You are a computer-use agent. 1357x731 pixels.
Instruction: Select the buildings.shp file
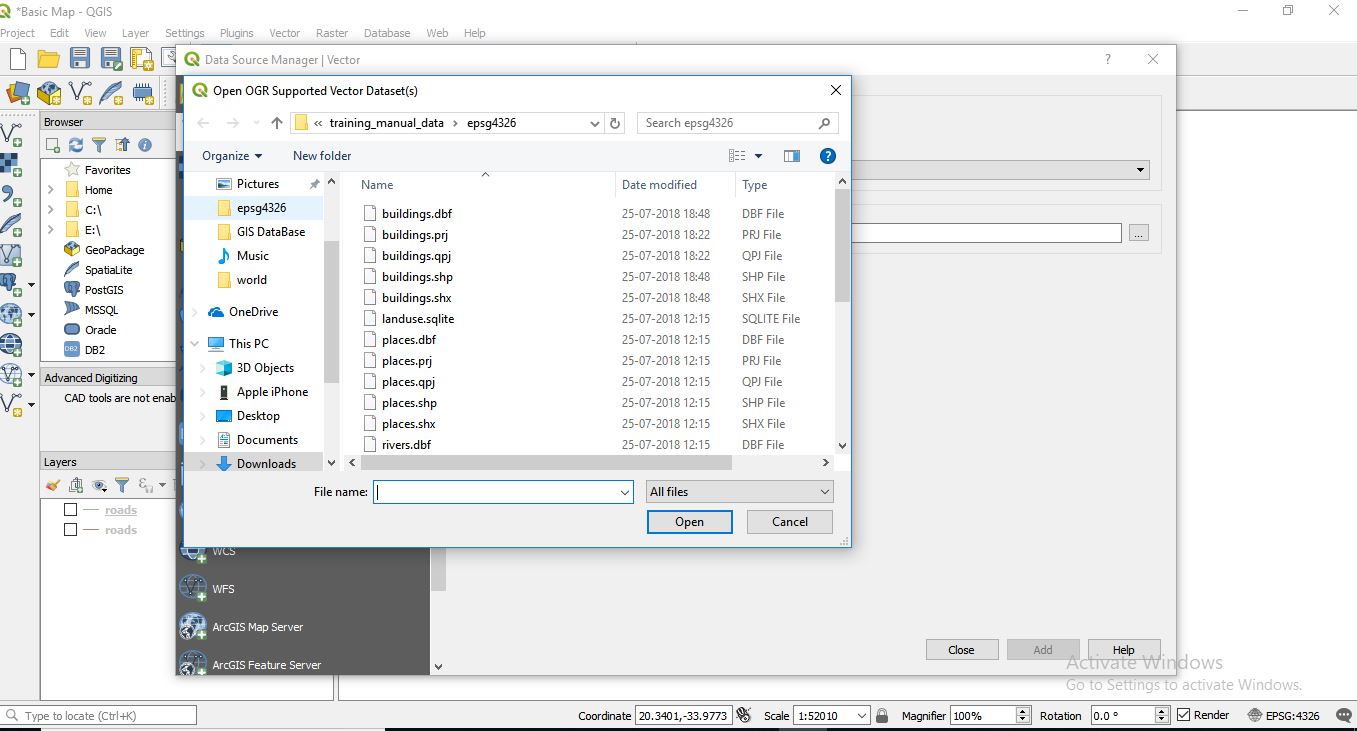click(417, 277)
